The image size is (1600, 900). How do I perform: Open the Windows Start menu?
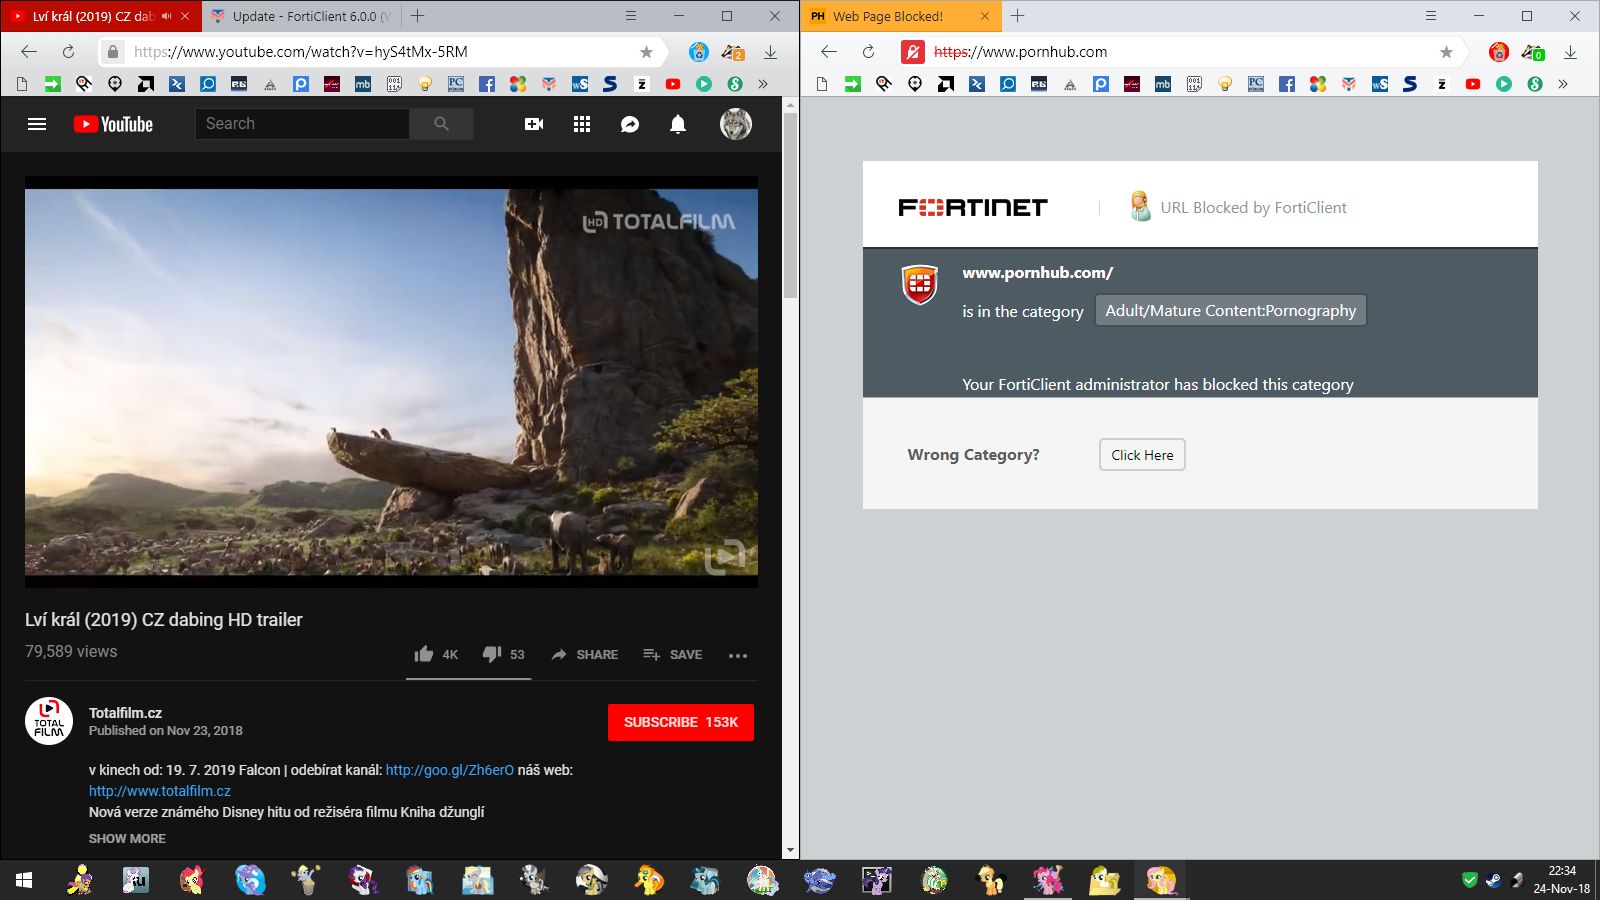pyautogui.click(x=24, y=880)
